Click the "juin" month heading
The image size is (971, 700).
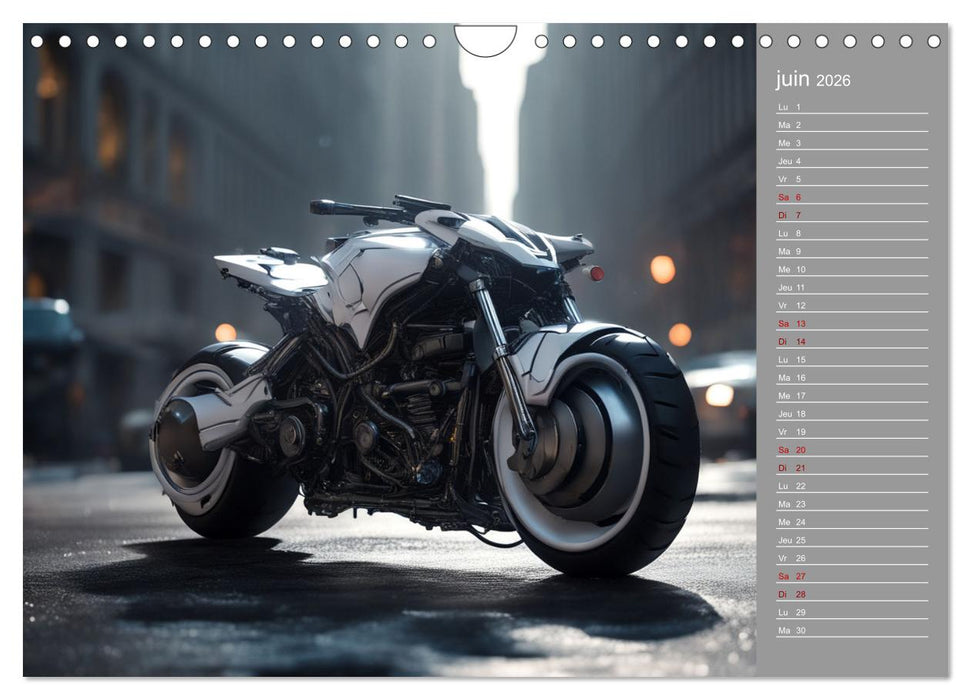pos(793,80)
